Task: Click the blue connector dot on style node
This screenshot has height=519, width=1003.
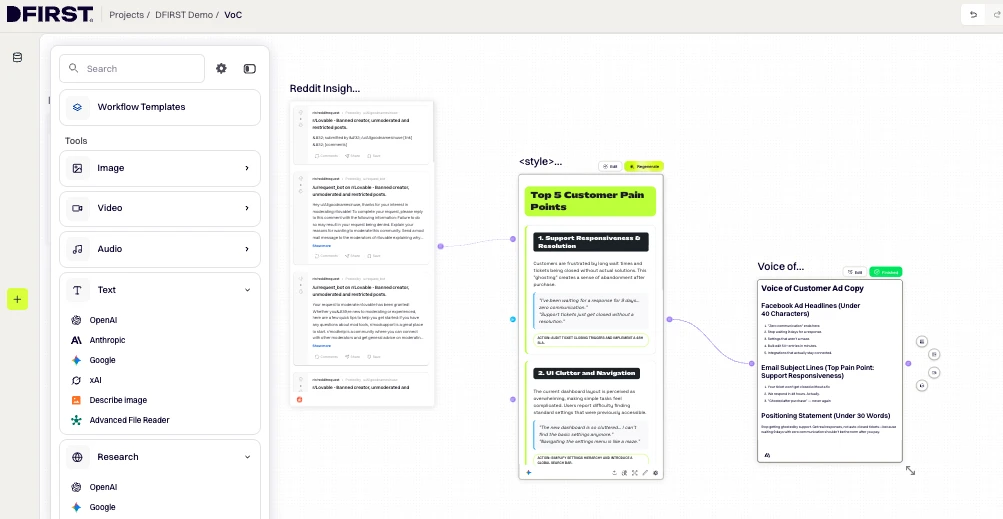Action: [x=512, y=319]
